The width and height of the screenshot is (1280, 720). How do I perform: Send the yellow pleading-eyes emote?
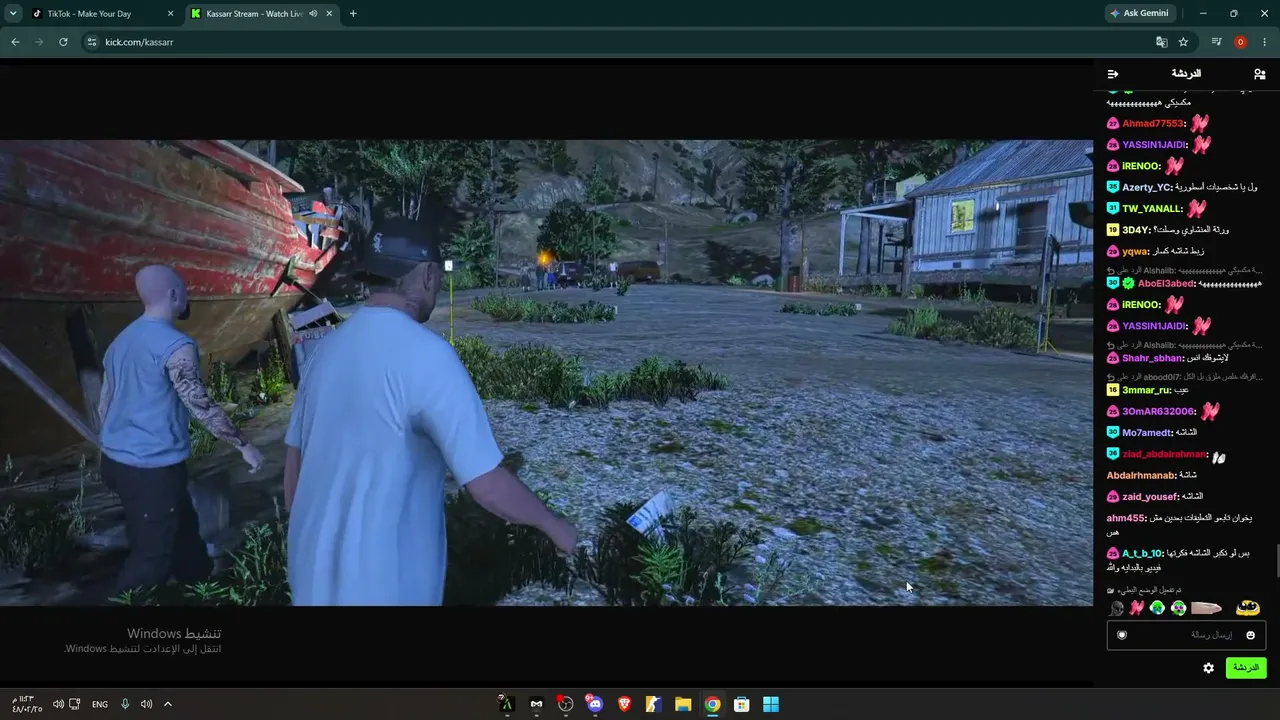pos(1247,607)
